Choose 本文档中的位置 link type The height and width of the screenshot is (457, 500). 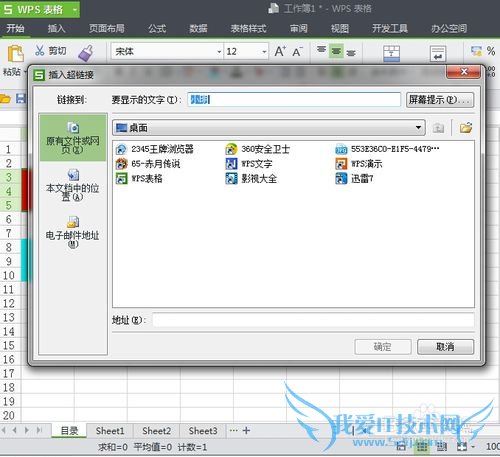[73, 185]
